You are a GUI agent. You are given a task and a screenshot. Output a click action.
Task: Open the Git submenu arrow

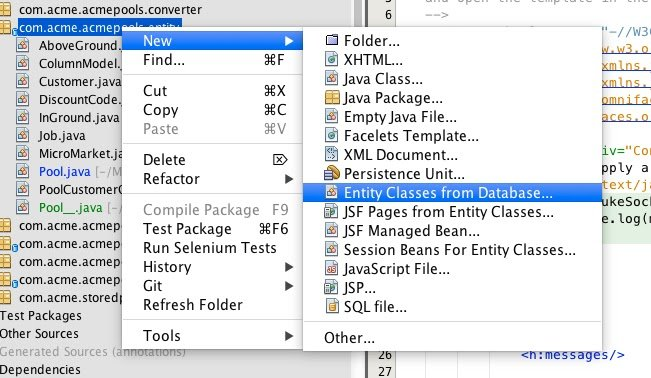[289, 286]
